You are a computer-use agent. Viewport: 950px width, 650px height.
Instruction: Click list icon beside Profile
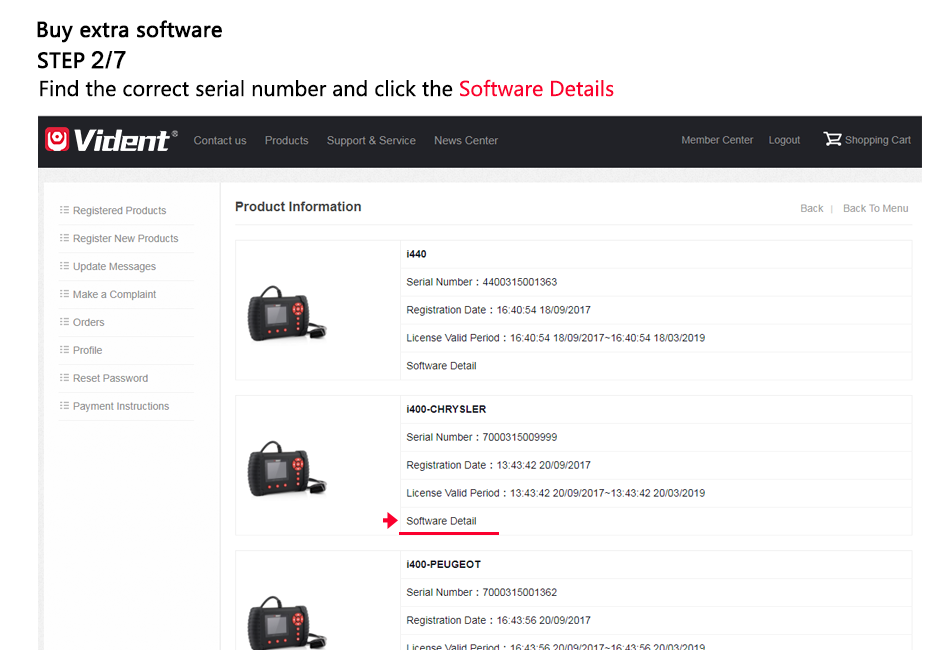click(x=64, y=349)
